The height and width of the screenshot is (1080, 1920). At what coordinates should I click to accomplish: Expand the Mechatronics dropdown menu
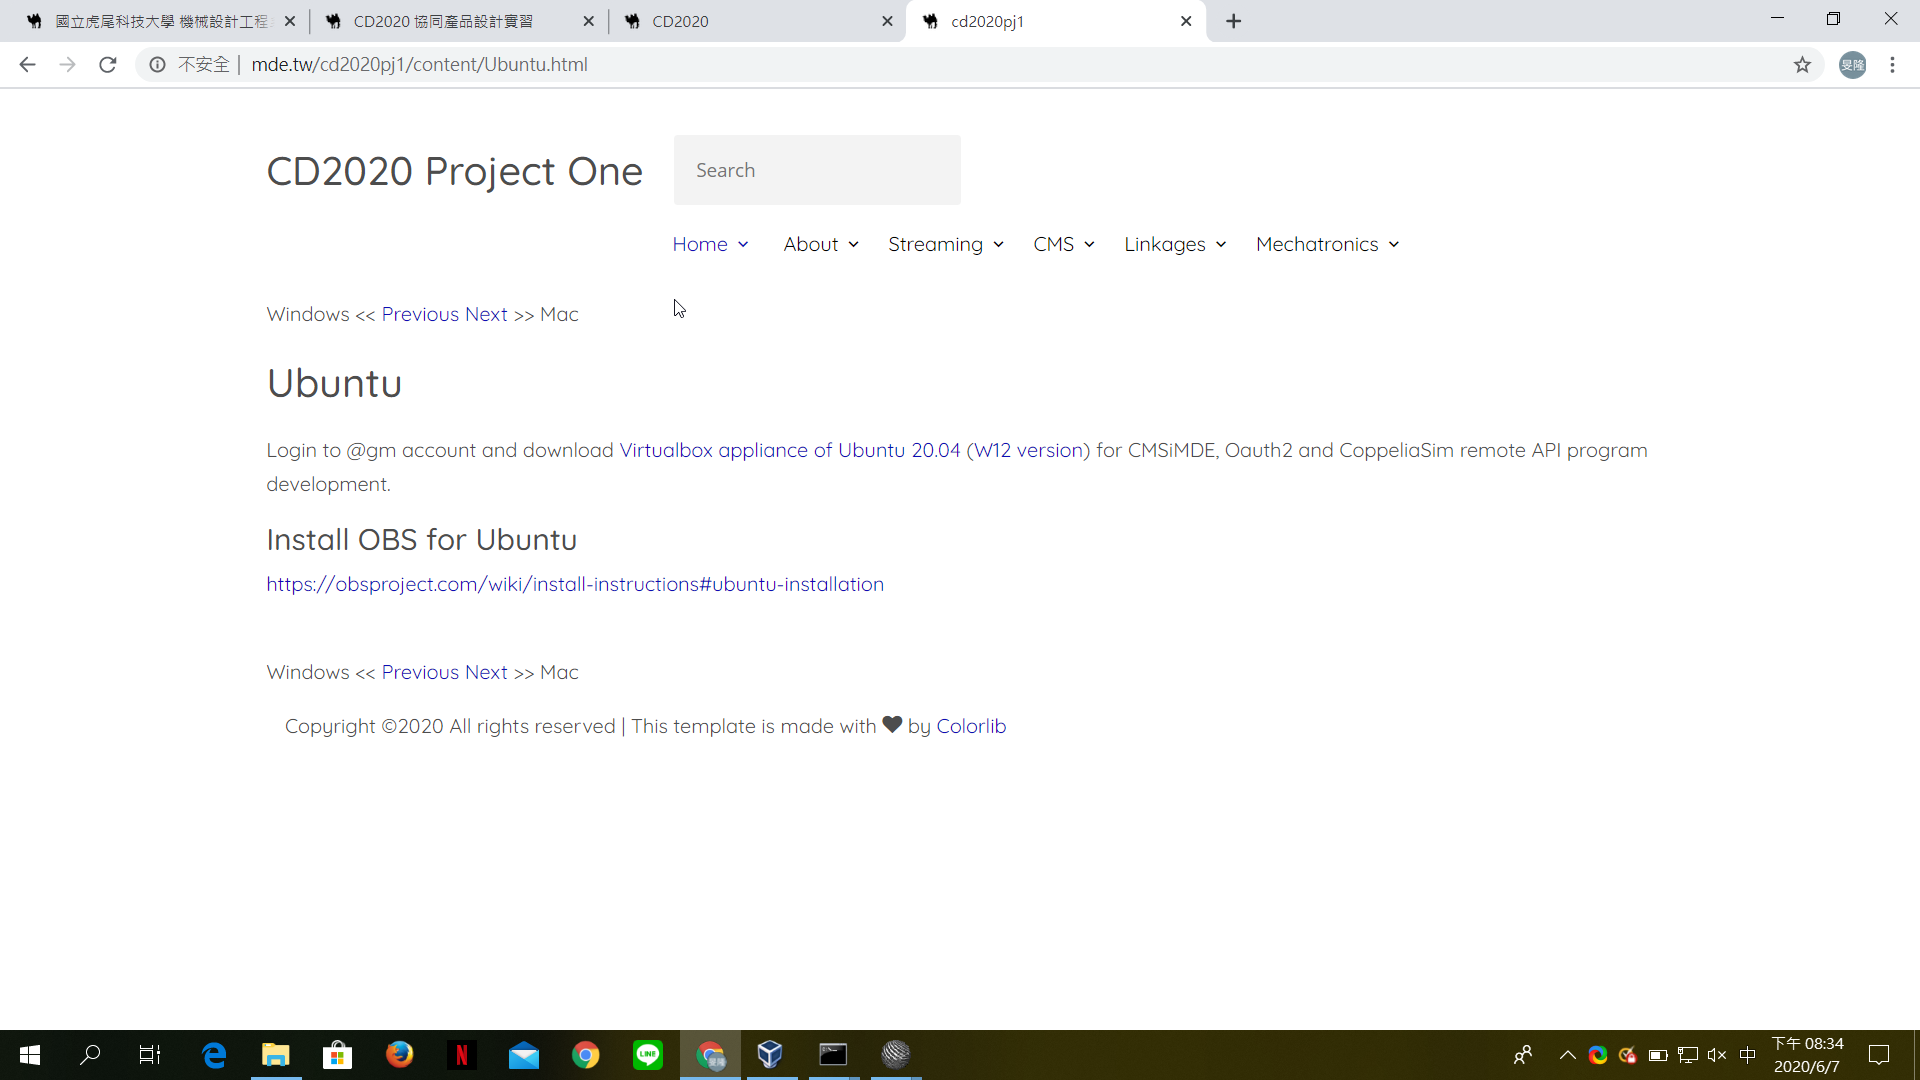[x=1327, y=244]
